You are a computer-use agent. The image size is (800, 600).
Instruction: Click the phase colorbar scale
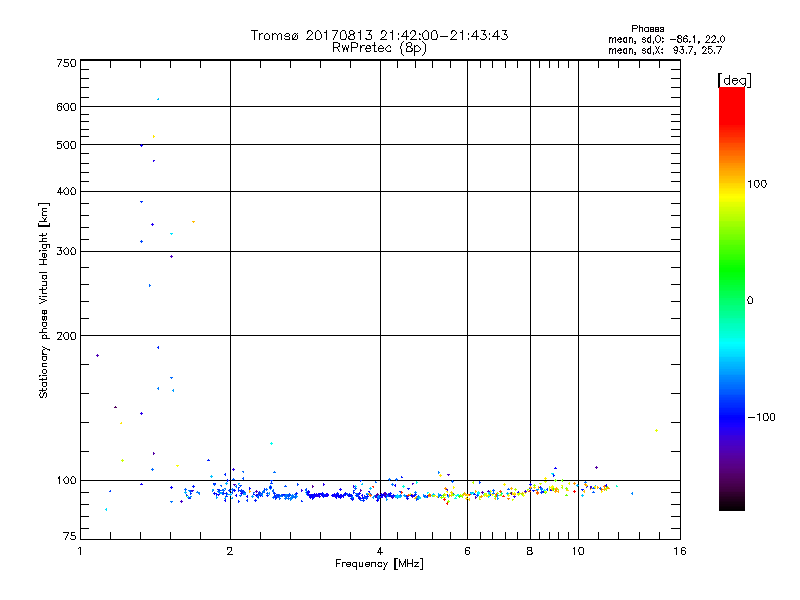(732, 298)
